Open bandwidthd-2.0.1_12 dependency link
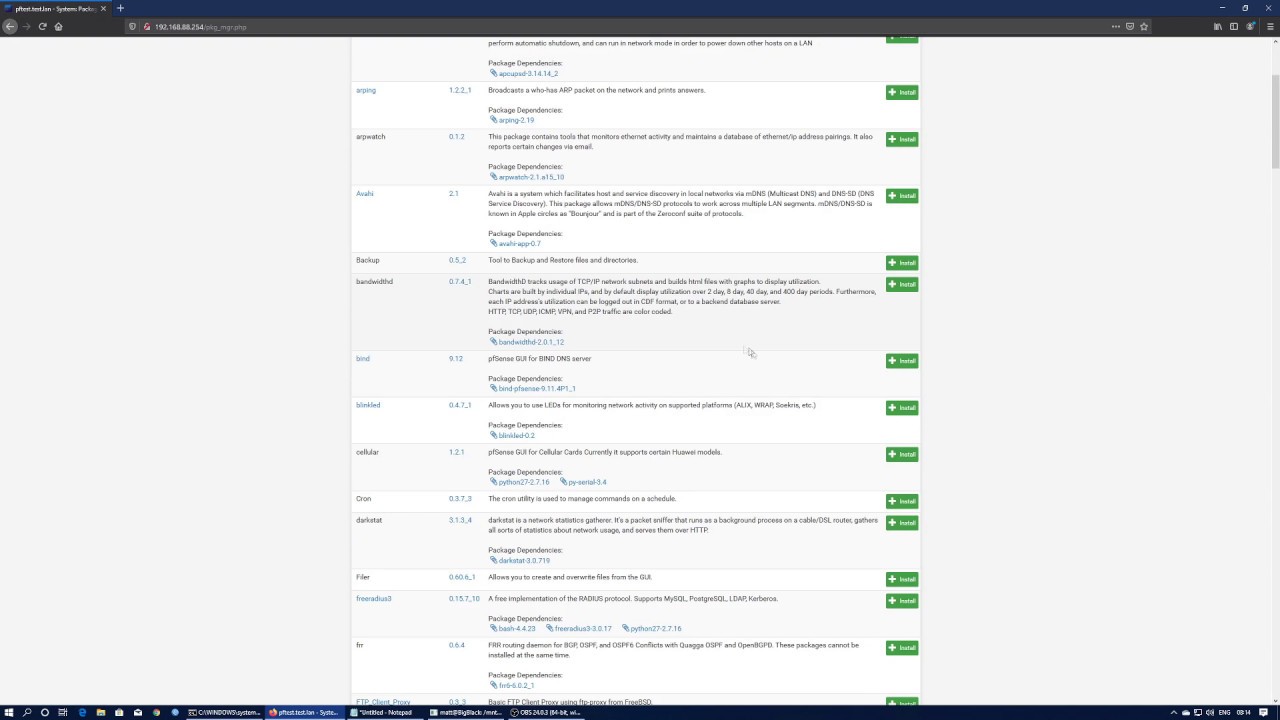Viewport: 1280px width, 720px height. pyautogui.click(x=527, y=342)
